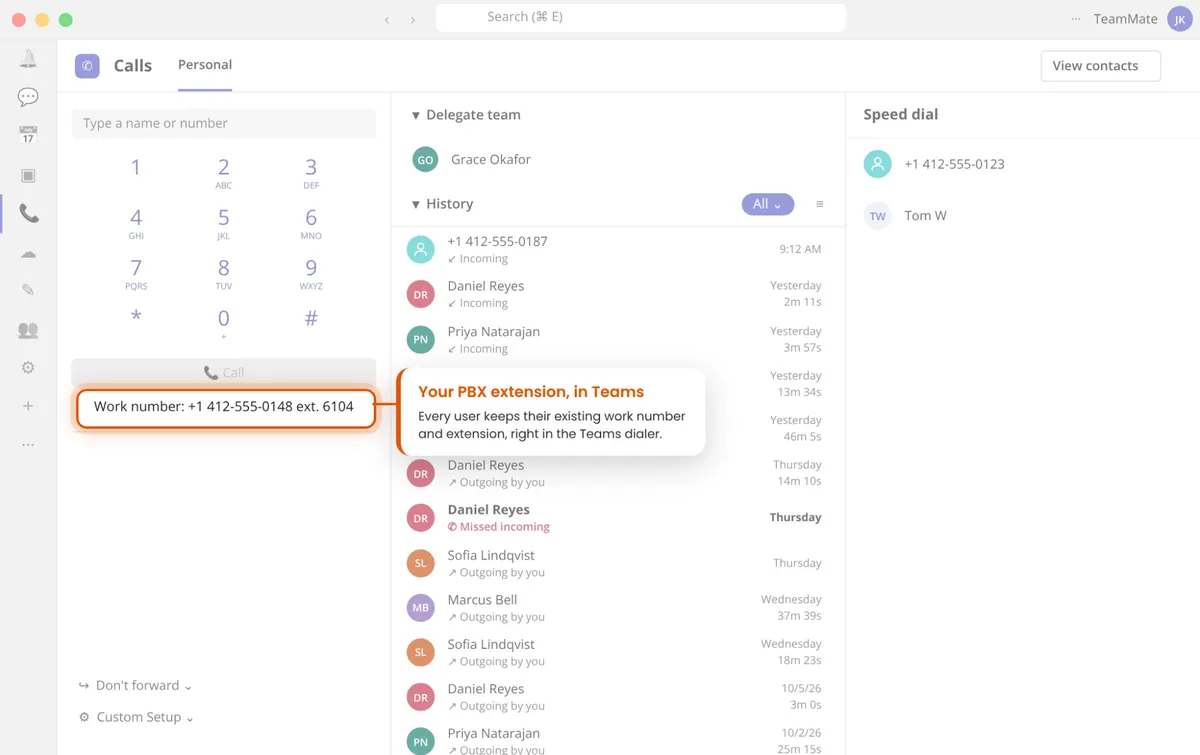The height and width of the screenshot is (755, 1200).
Task: Open the Custom Setup dropdown
Action: tap(136, 717)
